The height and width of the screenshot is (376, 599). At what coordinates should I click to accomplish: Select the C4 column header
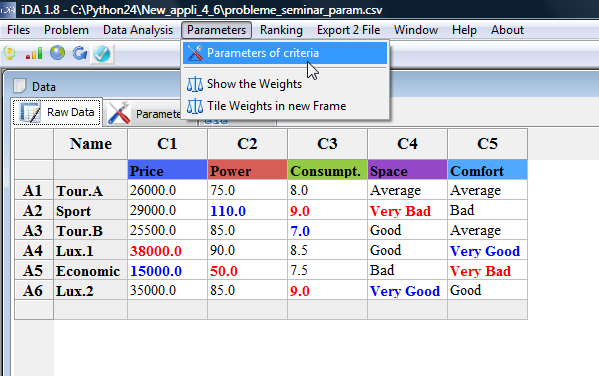point(407,144)
